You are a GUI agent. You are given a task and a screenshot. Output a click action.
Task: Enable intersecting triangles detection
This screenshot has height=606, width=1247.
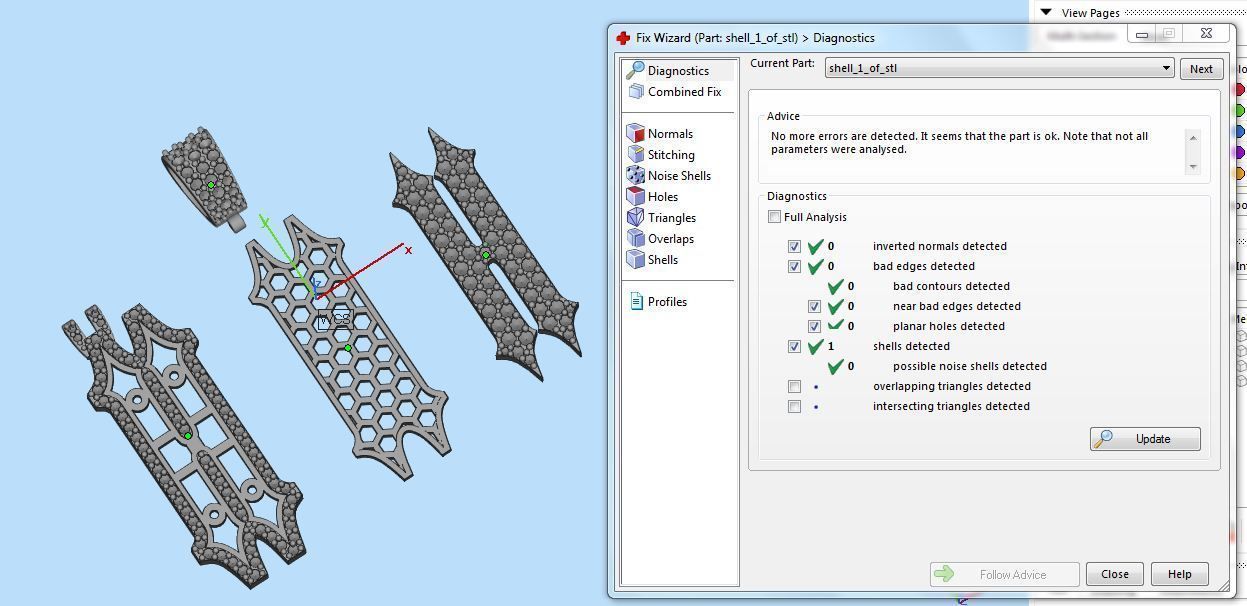[x=794, y=406]
